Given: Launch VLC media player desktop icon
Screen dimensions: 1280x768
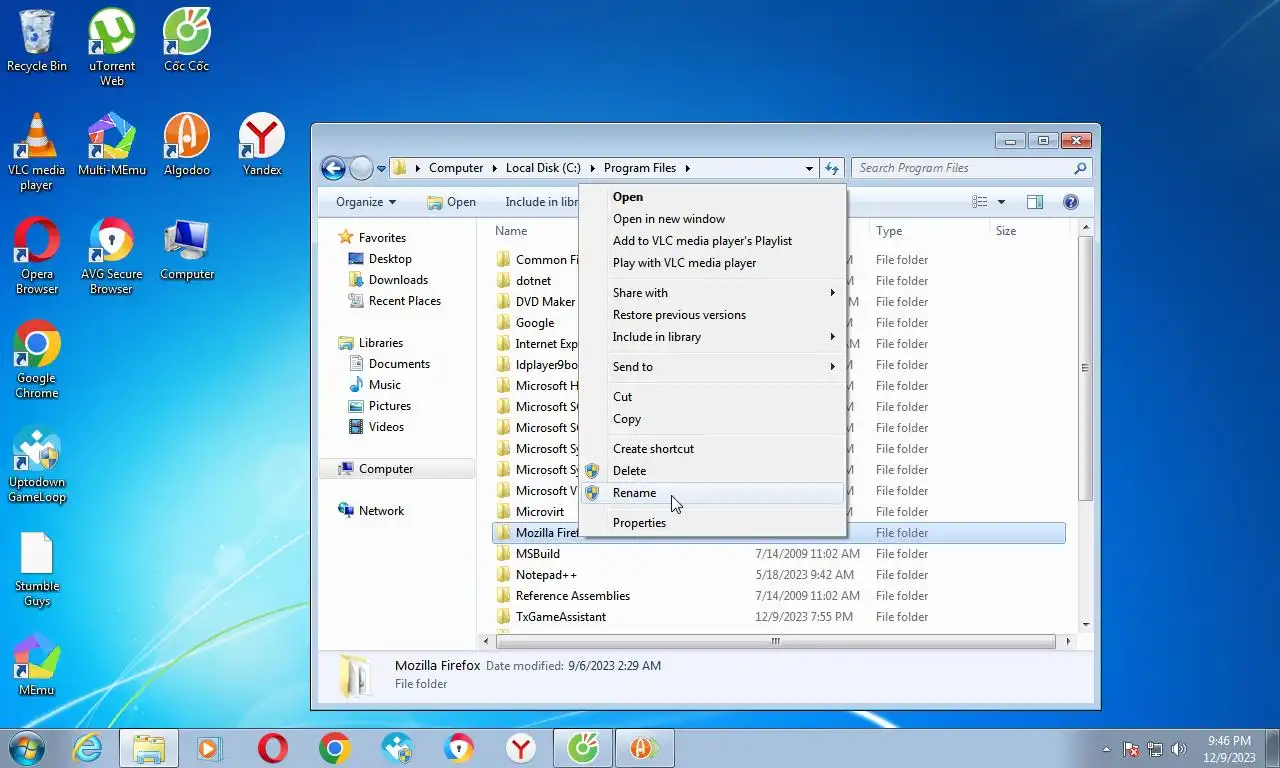Looking at the screenshot, I should pos(37,153).
